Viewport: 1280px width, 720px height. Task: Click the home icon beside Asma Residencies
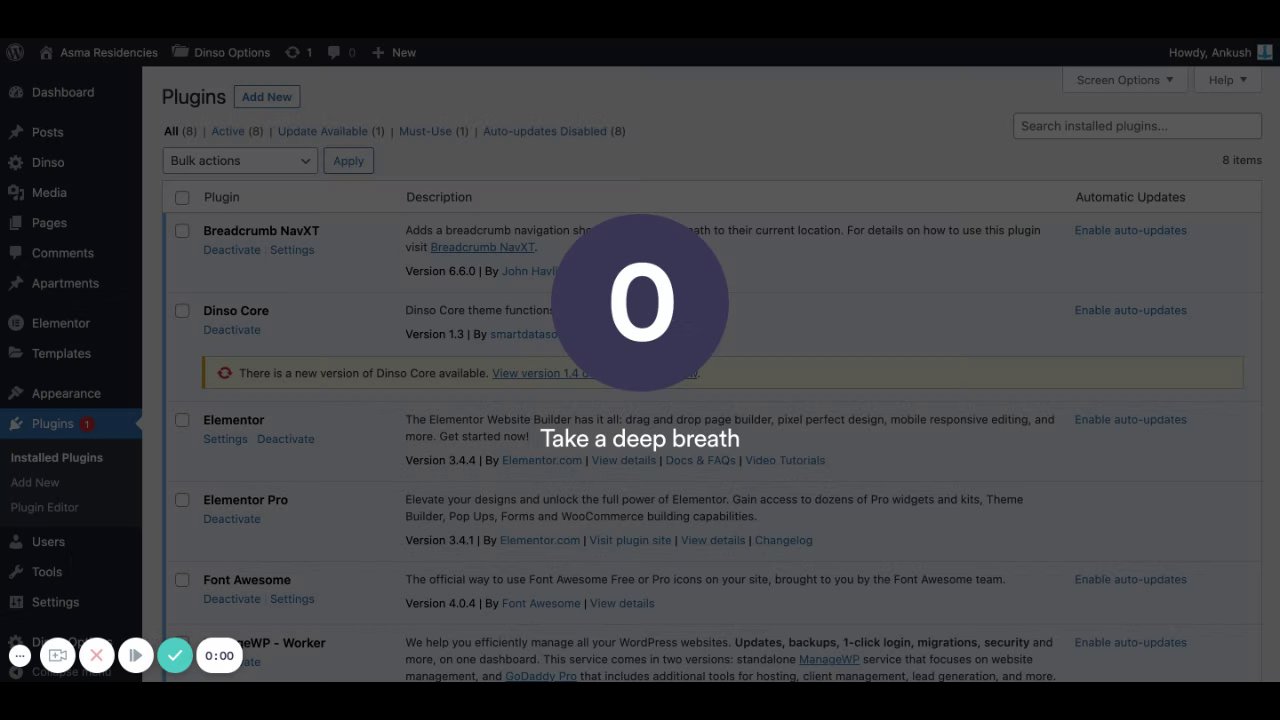tap(46, 52)
